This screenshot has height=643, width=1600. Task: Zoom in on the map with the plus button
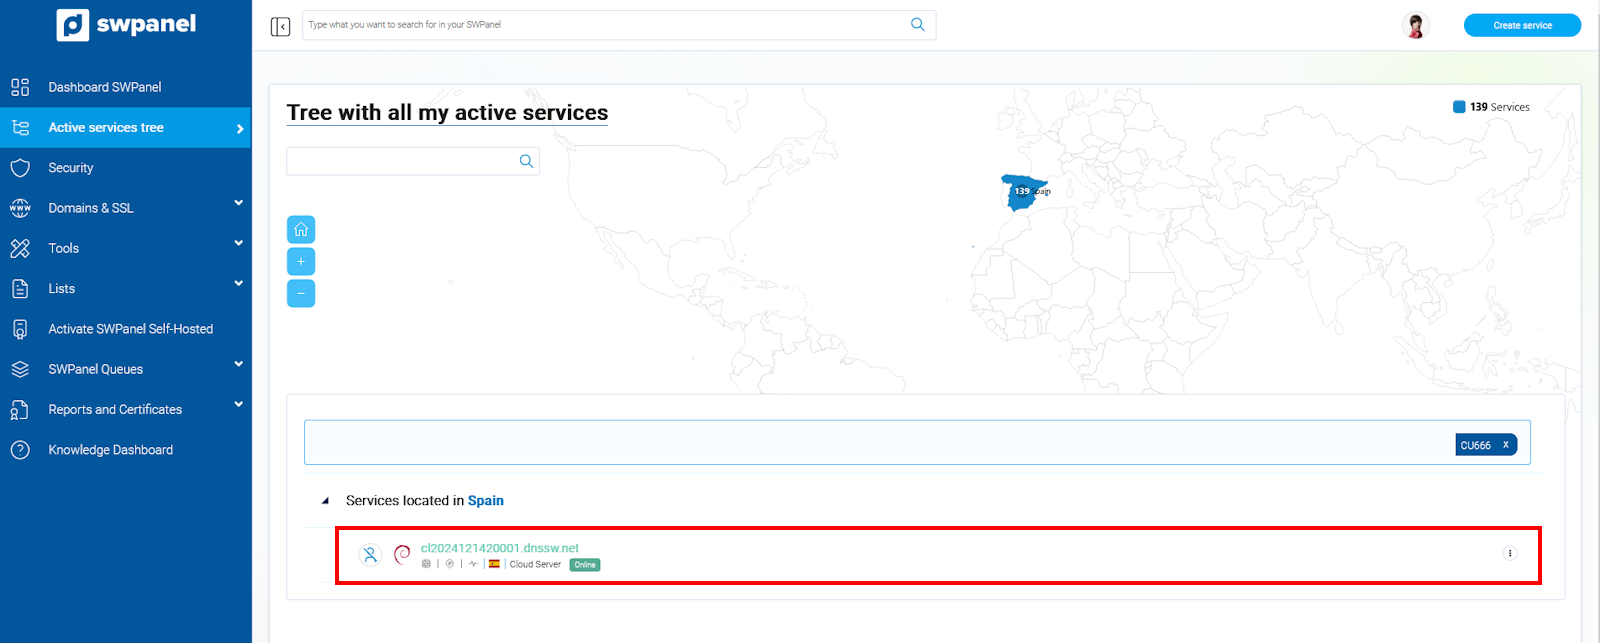tap(301, 262)
